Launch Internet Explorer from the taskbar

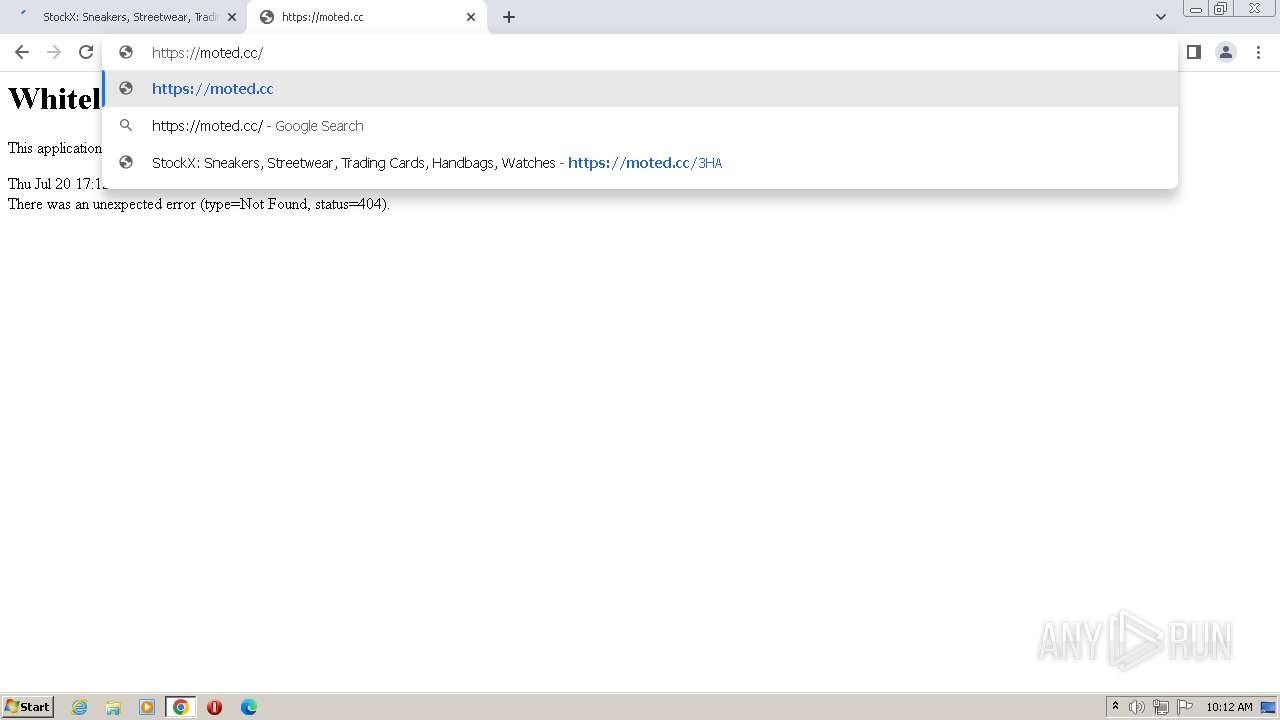click(79, 707)
